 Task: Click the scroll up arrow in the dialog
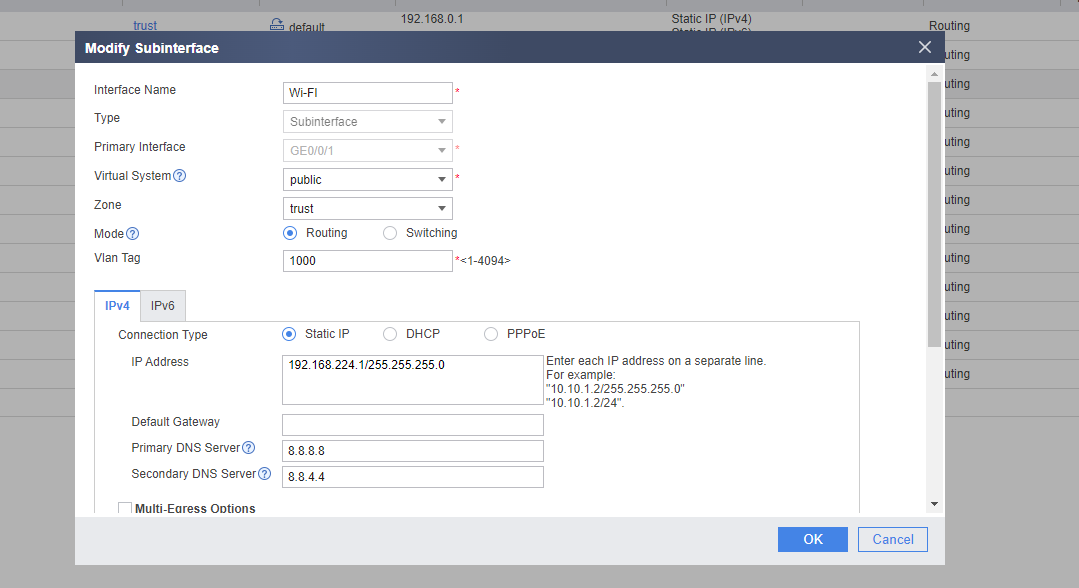tap(934, 74)
